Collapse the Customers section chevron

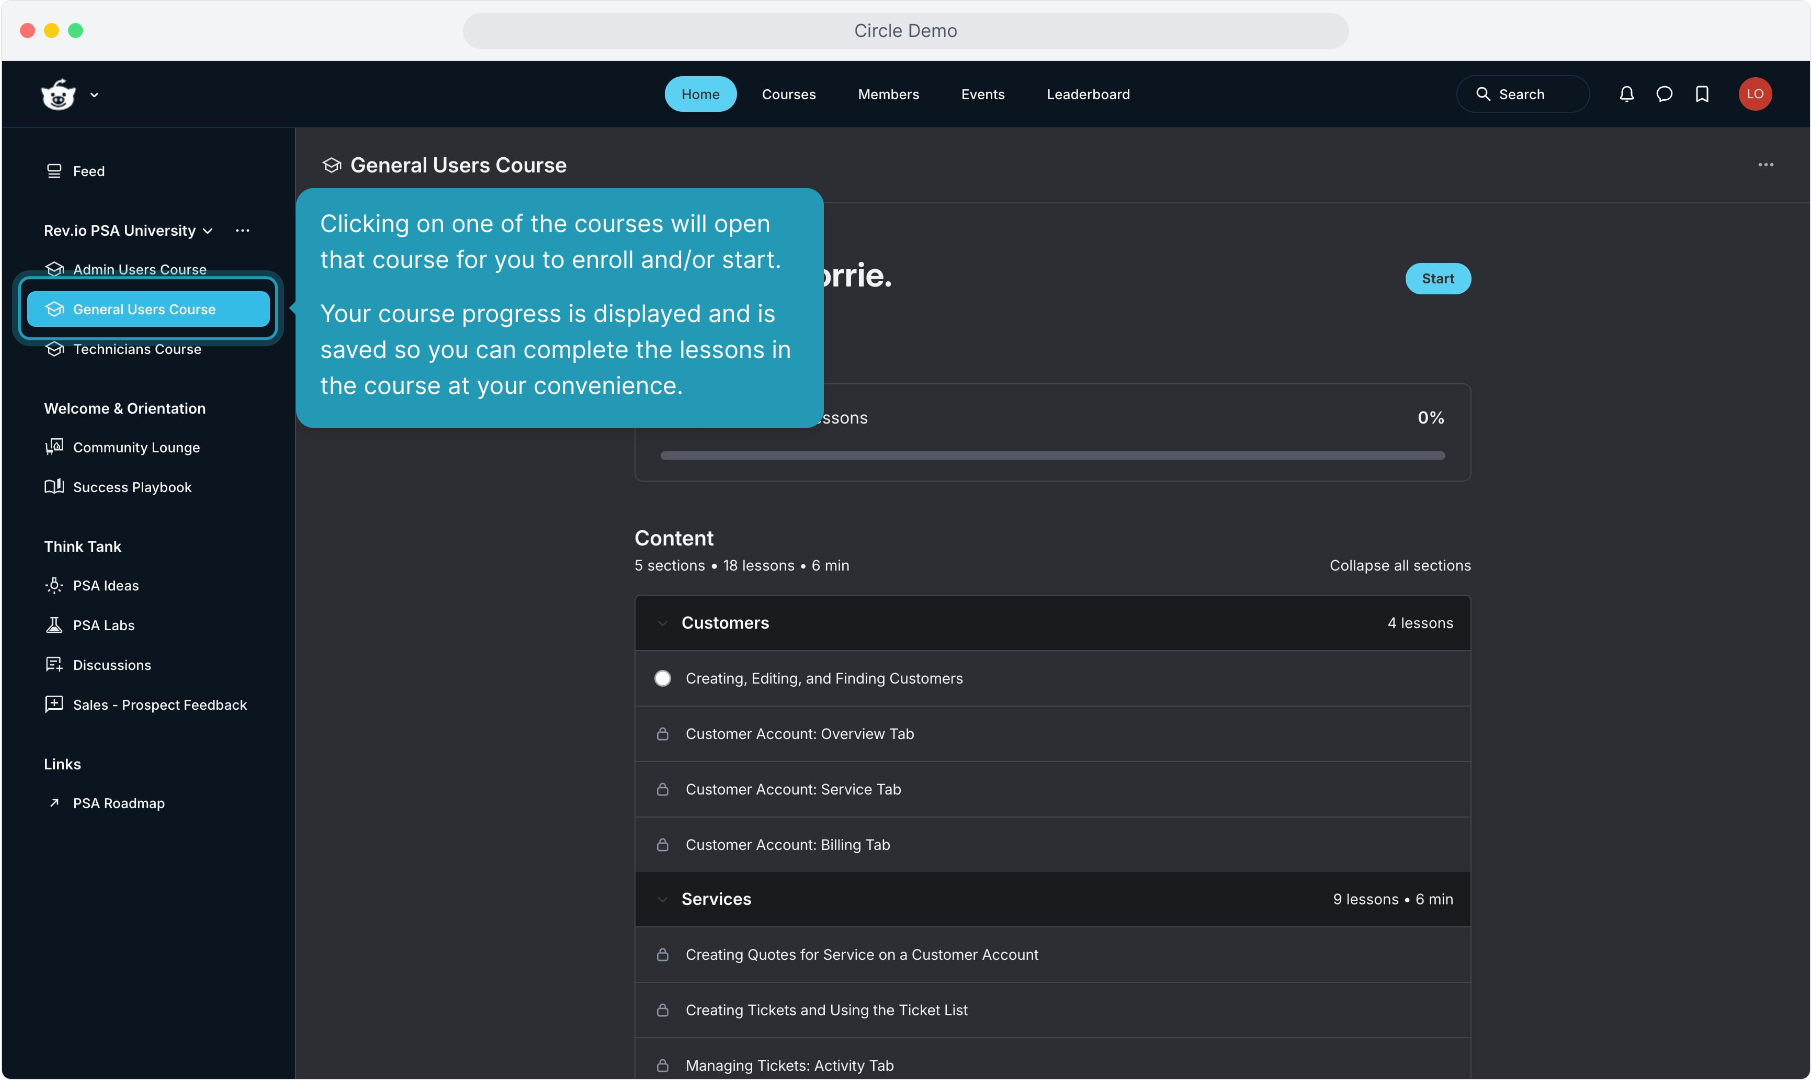point(662,624)
